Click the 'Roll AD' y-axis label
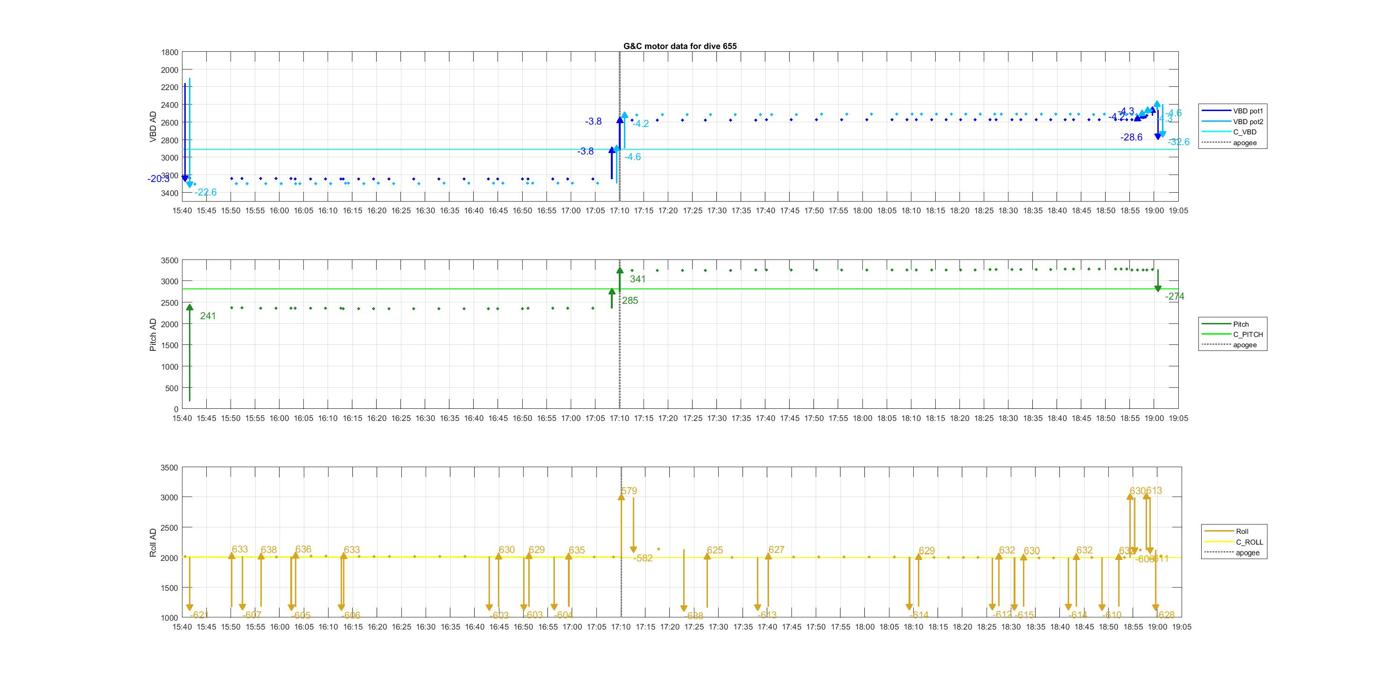1400x693 pixels. [153, 542]
